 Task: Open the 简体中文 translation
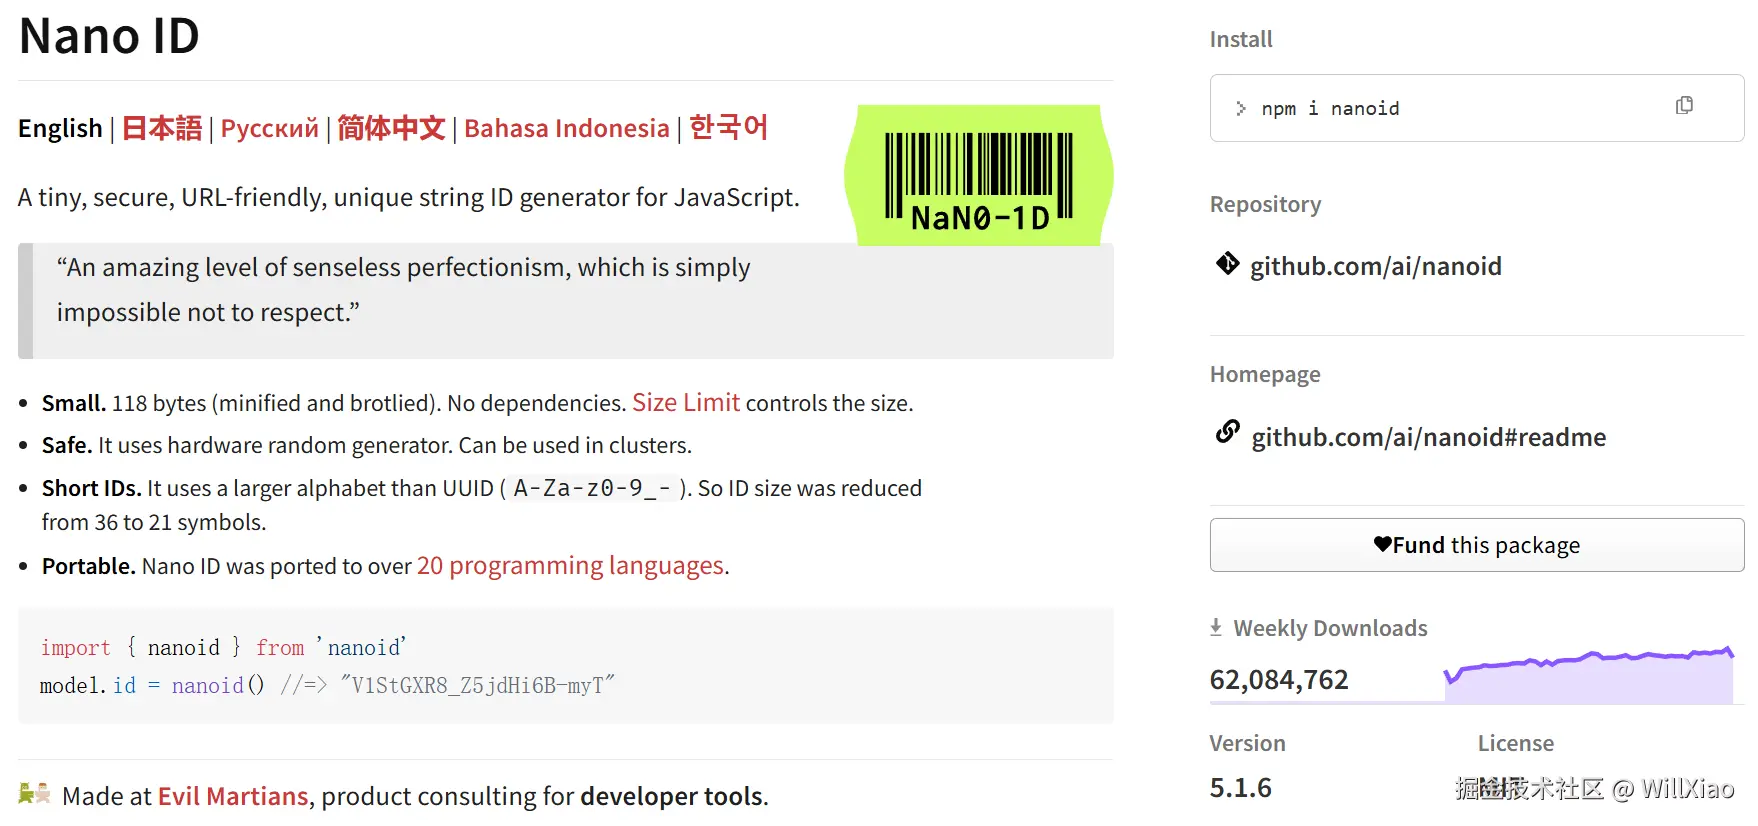pyautogui.click(x=391, y=128)
